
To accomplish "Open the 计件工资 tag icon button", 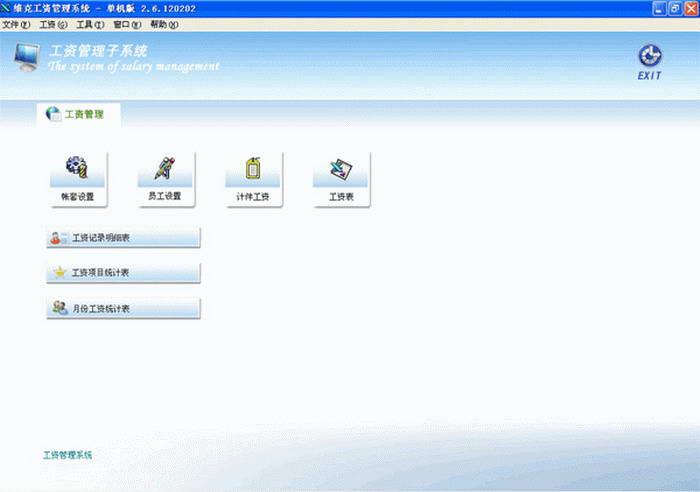I will 253,179.
